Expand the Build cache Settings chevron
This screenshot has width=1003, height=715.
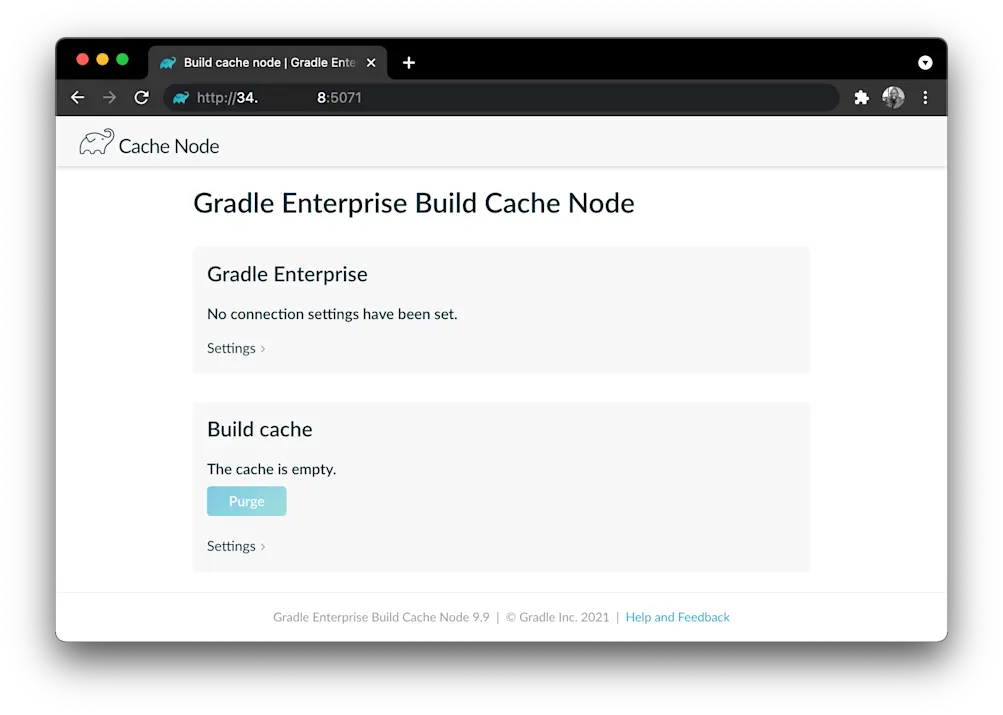pos(263,546)
